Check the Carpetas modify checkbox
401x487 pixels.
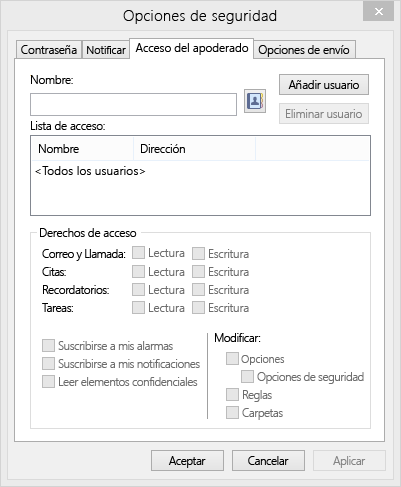(x=232, y=412)
